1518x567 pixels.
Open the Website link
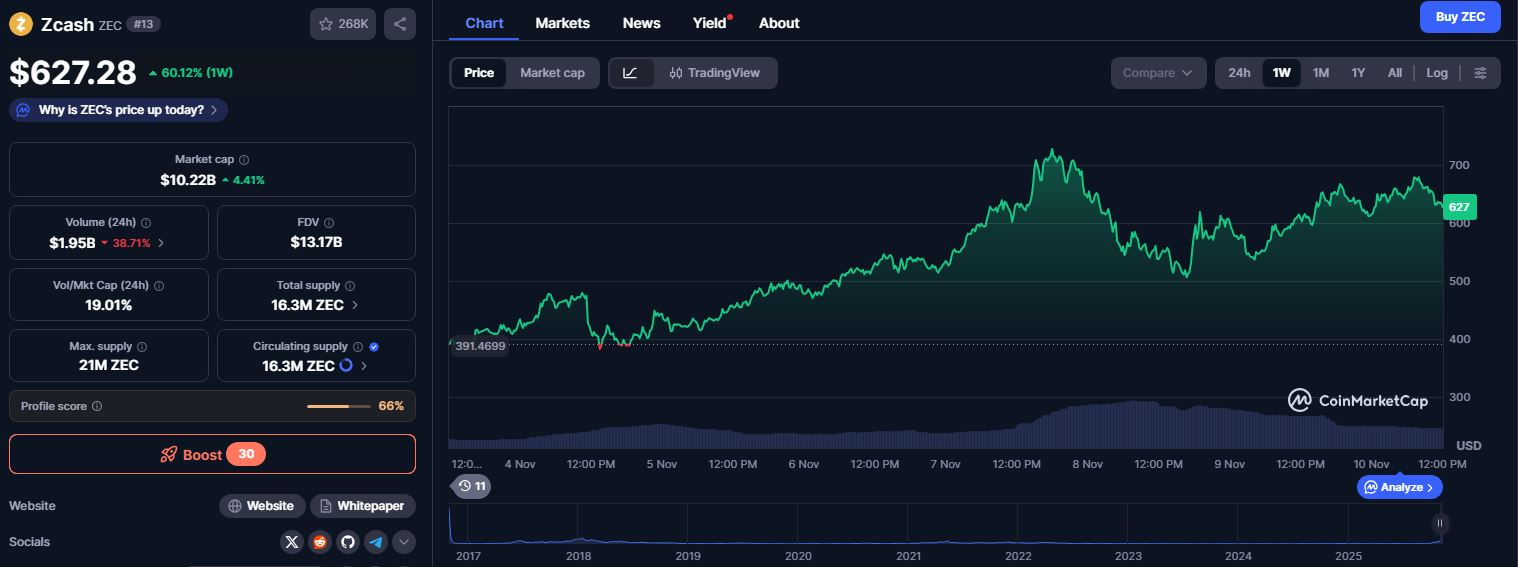[262, 506]
